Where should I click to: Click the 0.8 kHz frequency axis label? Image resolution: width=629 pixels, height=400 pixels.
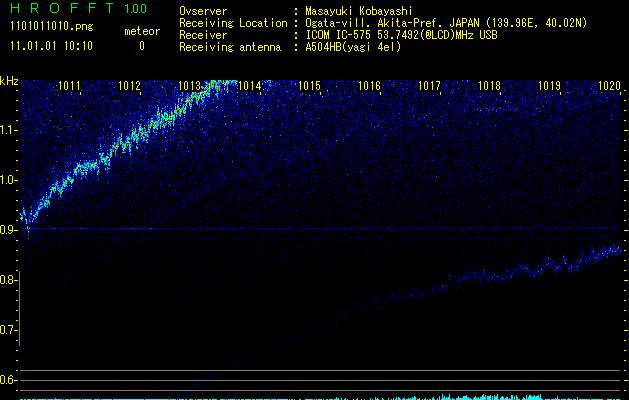coord(8,280)
